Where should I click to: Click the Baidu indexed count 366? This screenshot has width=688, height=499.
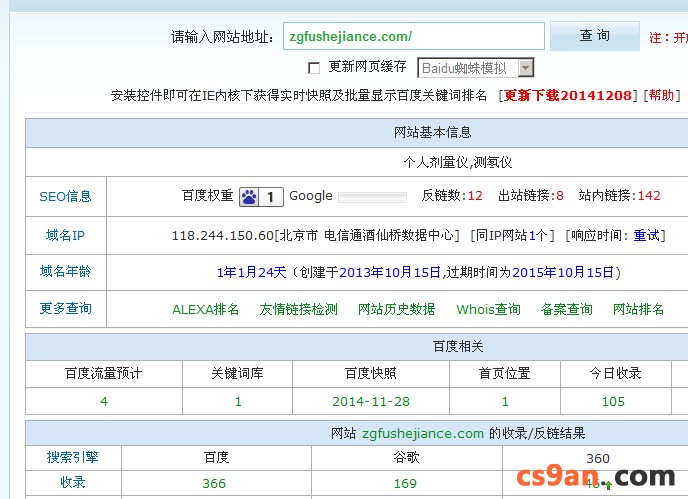tap(214, 483)
